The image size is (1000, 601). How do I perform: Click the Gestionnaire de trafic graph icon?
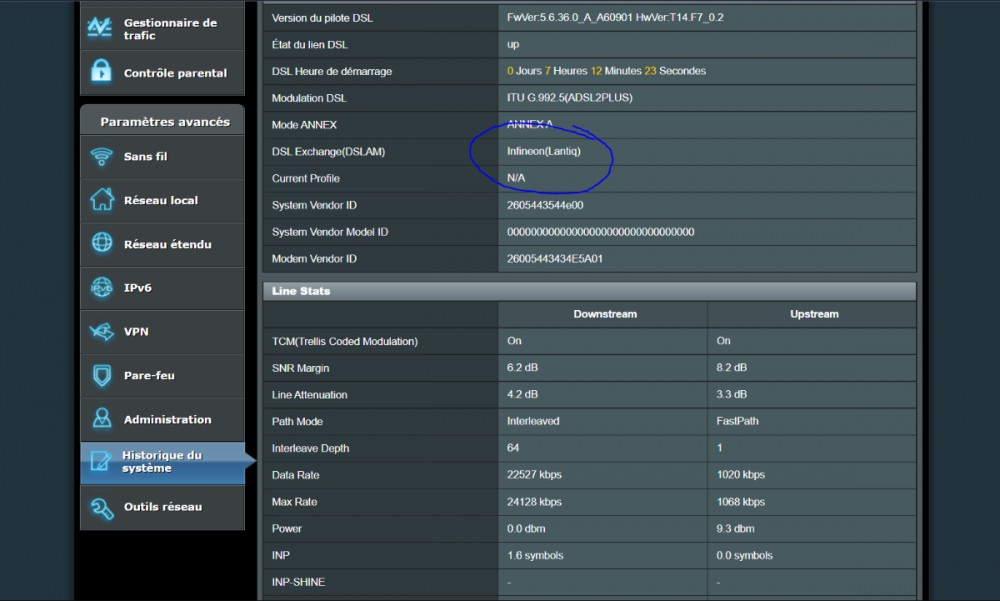tap(100, 28)
